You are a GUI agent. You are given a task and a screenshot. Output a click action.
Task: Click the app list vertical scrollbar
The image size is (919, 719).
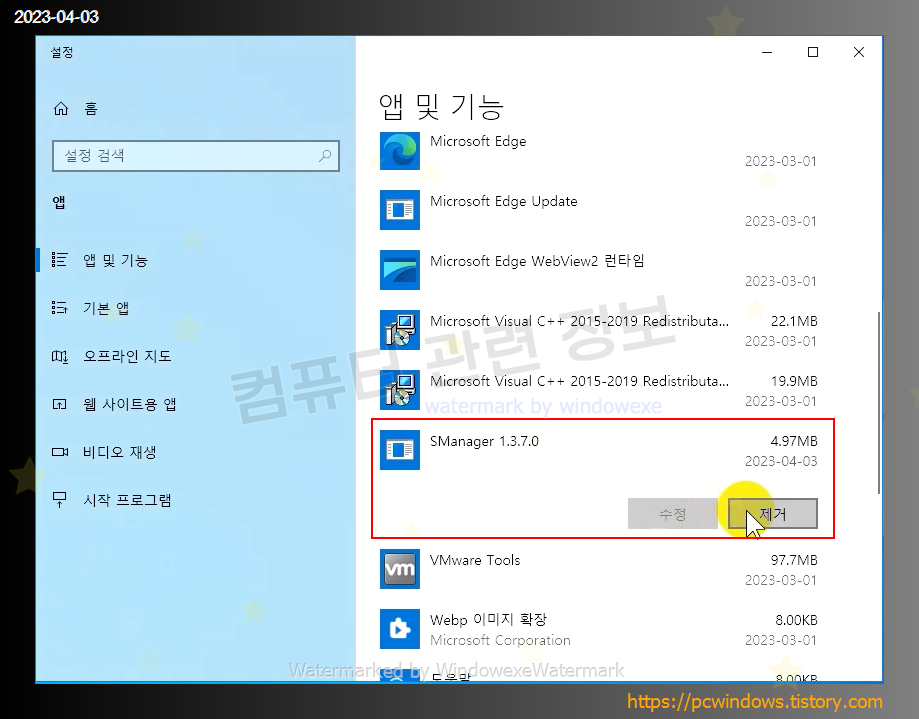[x=879, y=403]
